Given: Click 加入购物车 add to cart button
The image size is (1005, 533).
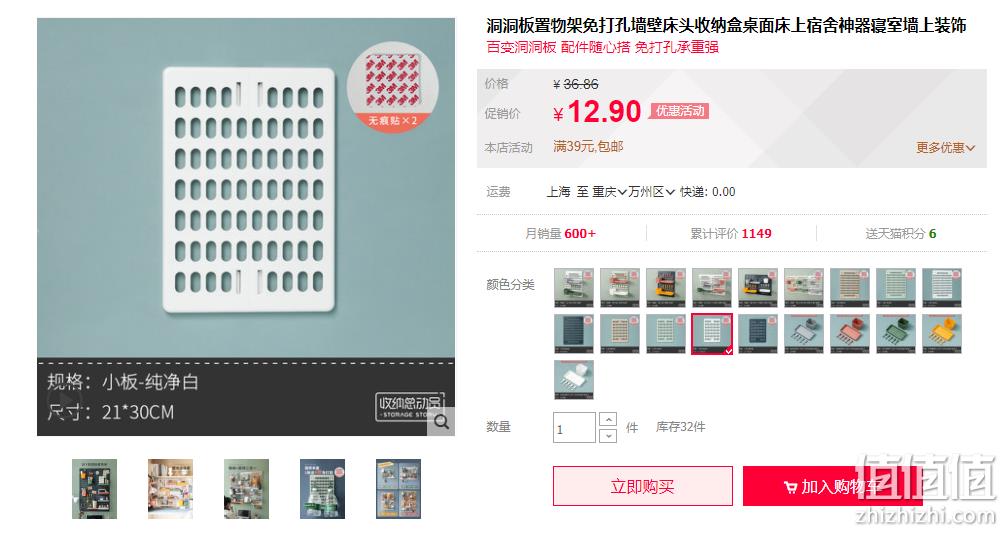Looking at the screenshot, I should (832, 486).
